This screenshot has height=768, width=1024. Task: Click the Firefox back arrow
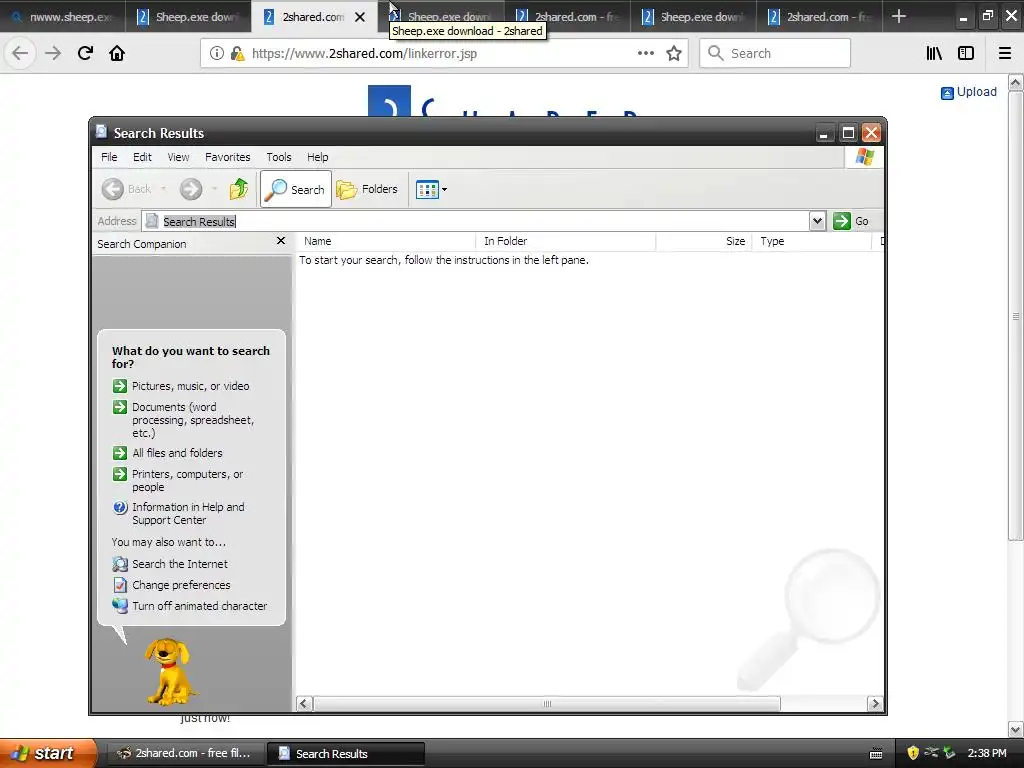pos(20,53)
